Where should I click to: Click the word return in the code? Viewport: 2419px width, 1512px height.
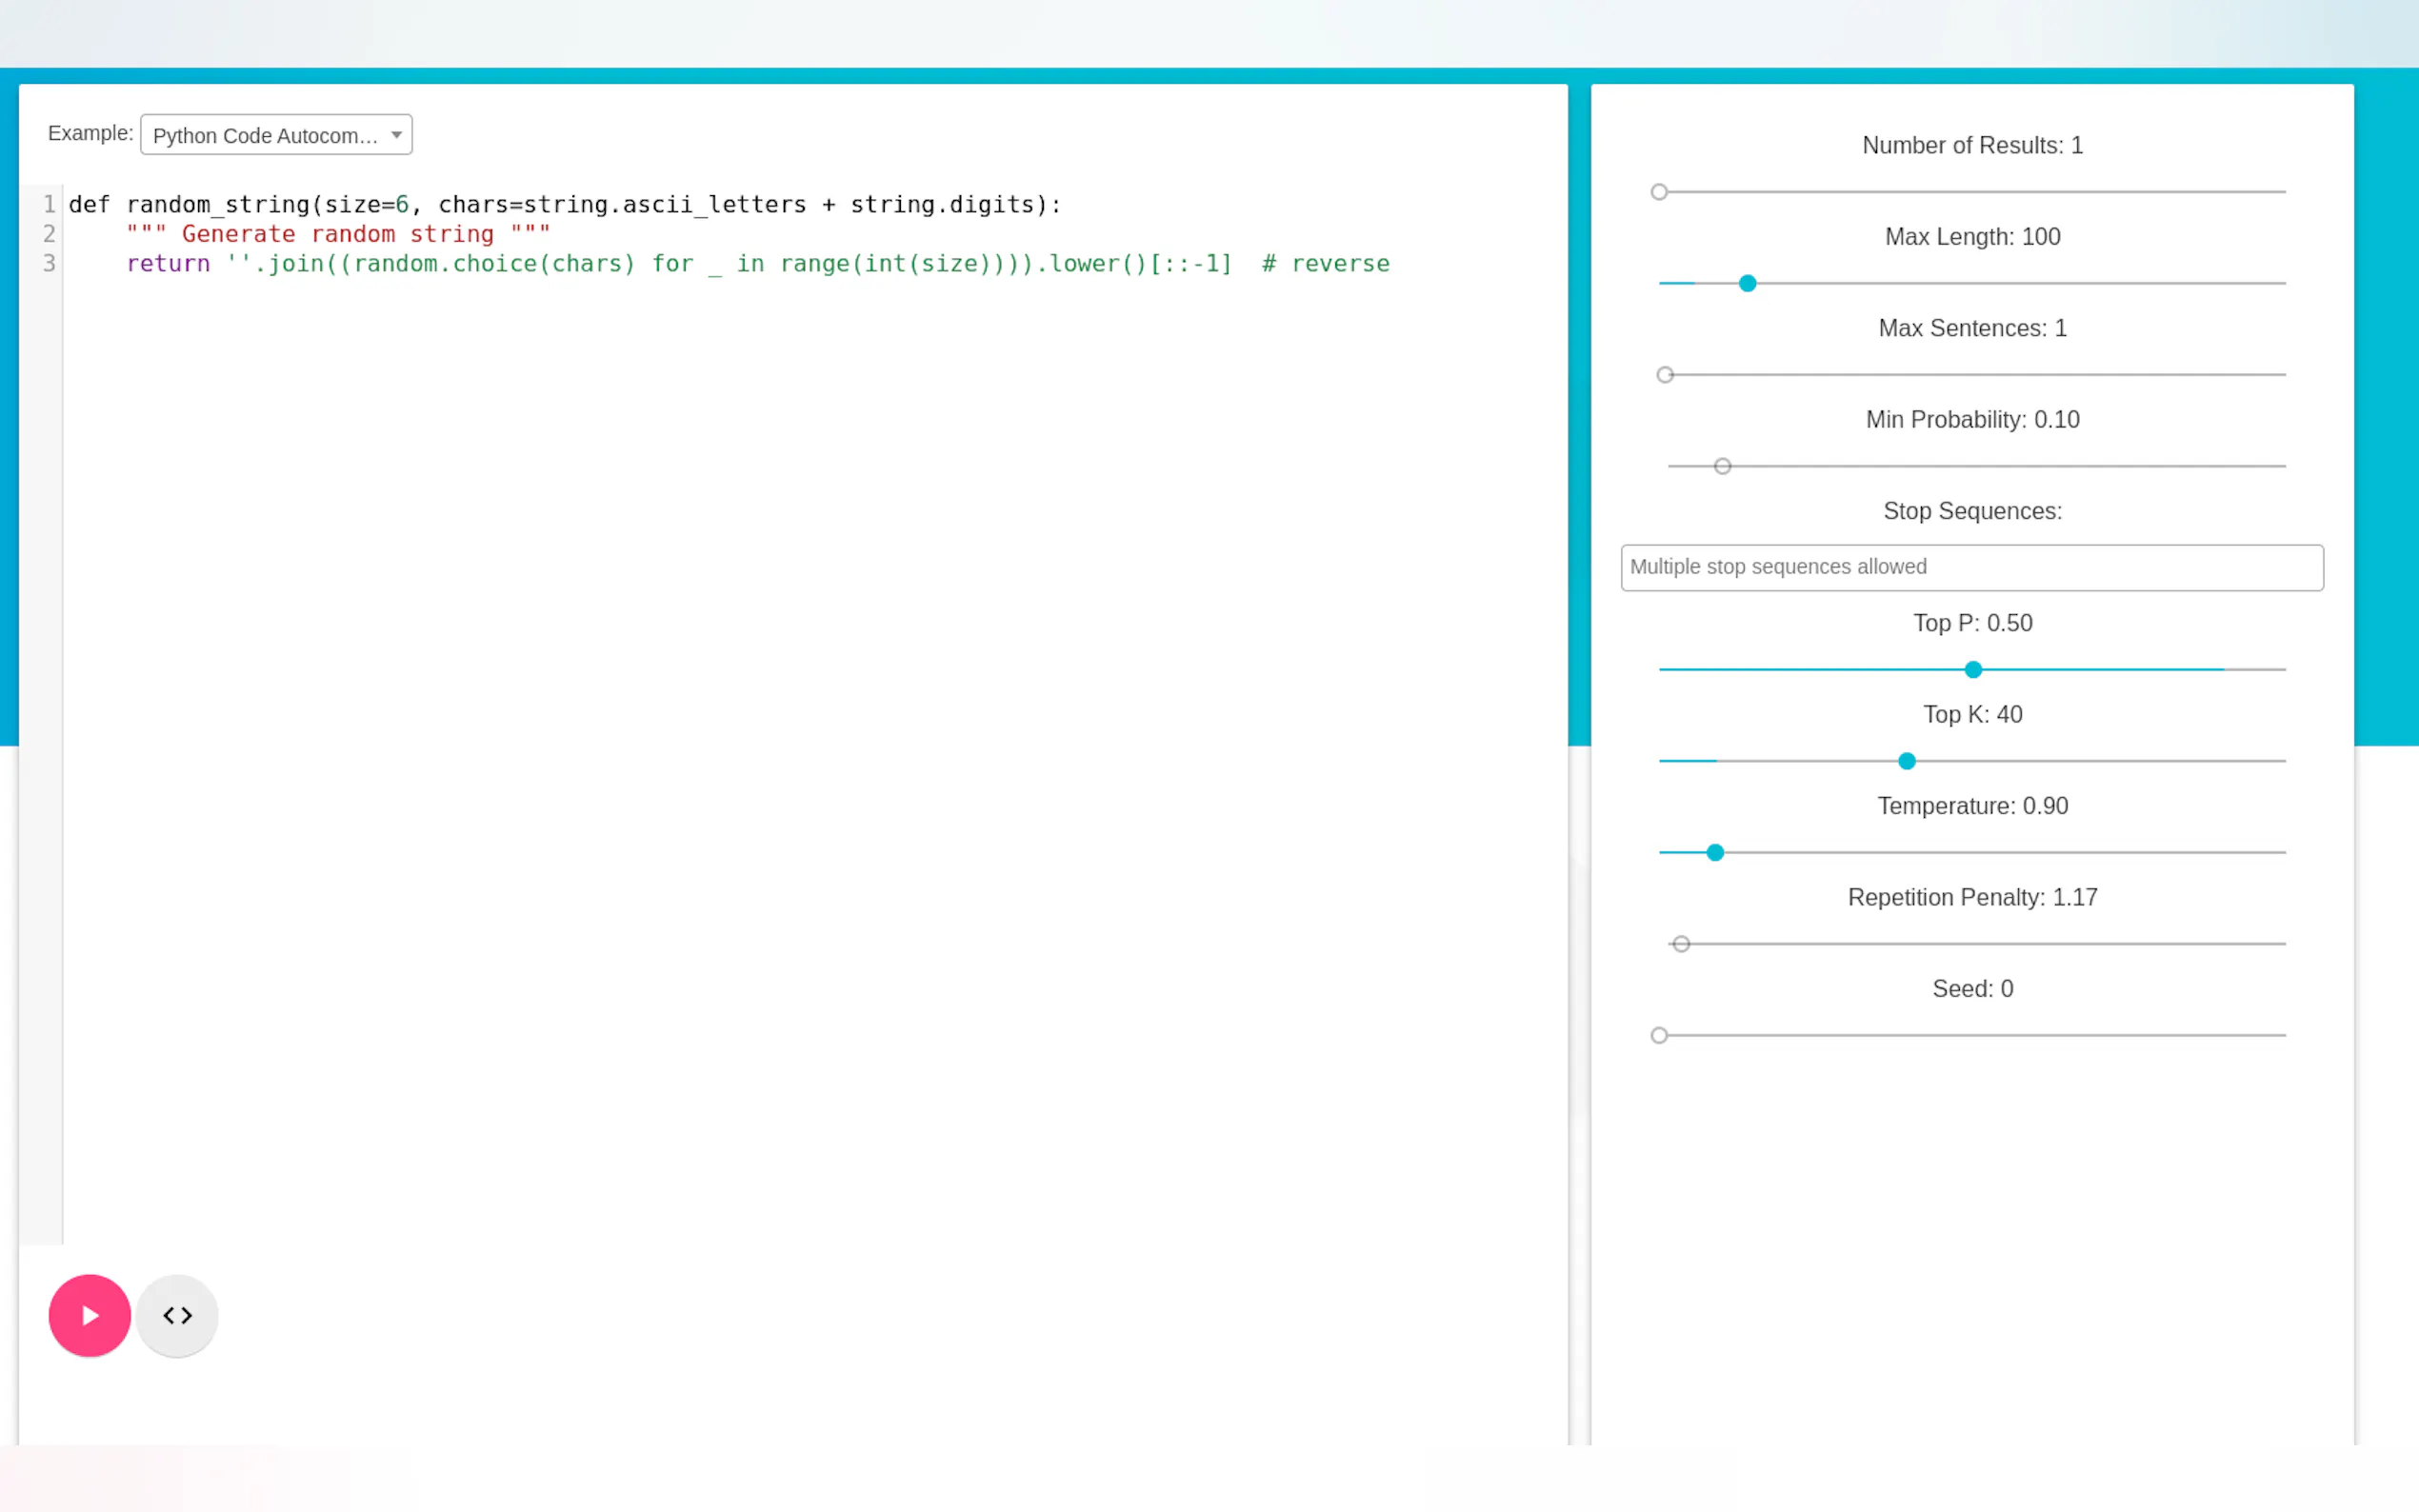click(168, 264)
